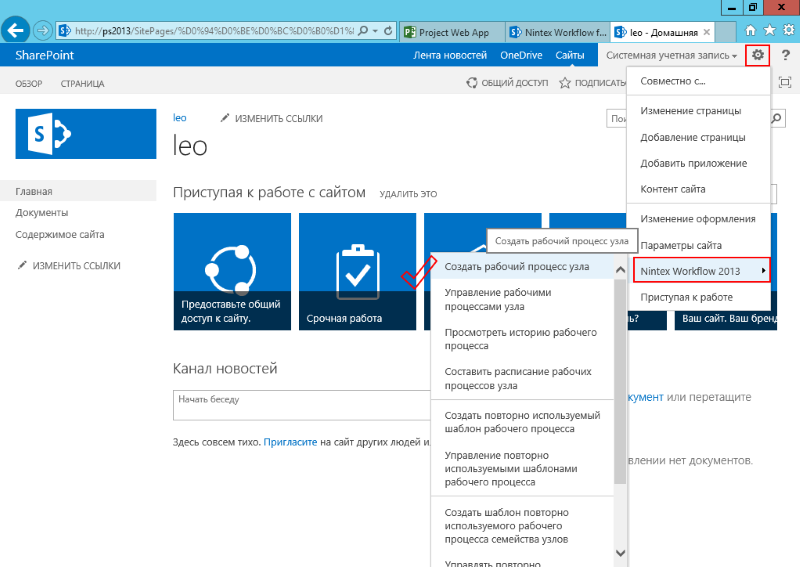Click the follow star icon ПОДПИСАТЬ
The width and height of the screenshot is (800, 567).
point(564,83)
